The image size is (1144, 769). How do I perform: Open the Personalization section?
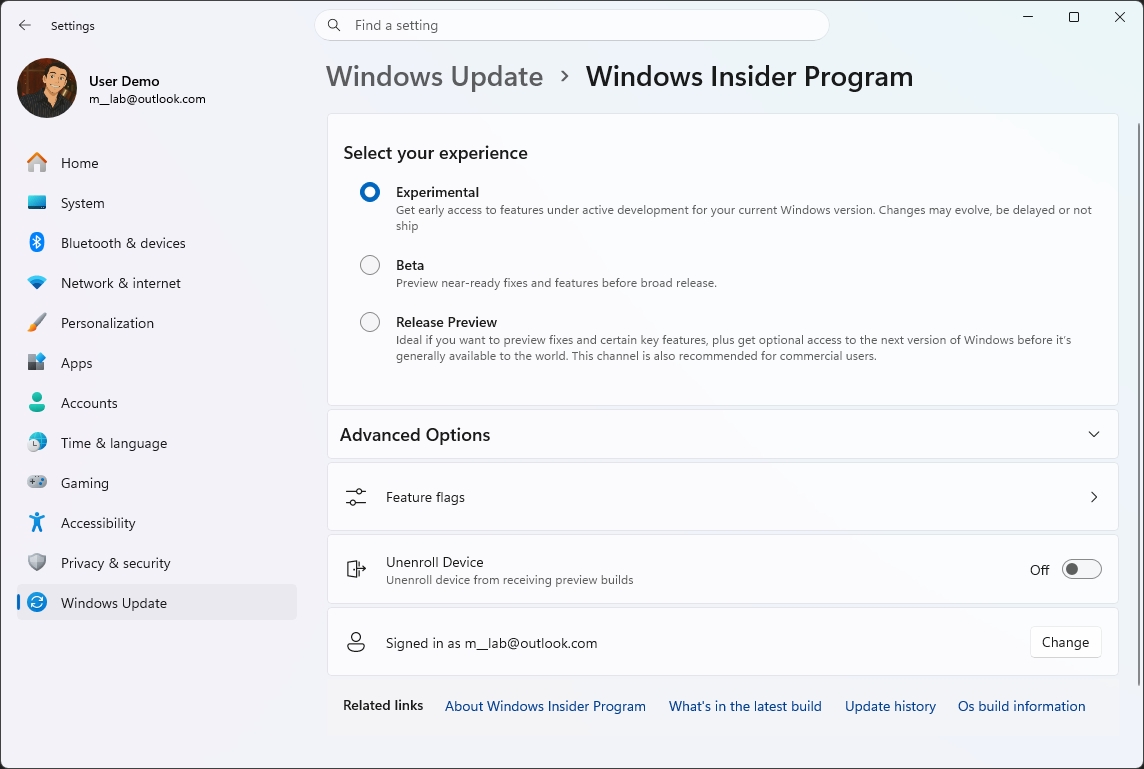[157, 323]
